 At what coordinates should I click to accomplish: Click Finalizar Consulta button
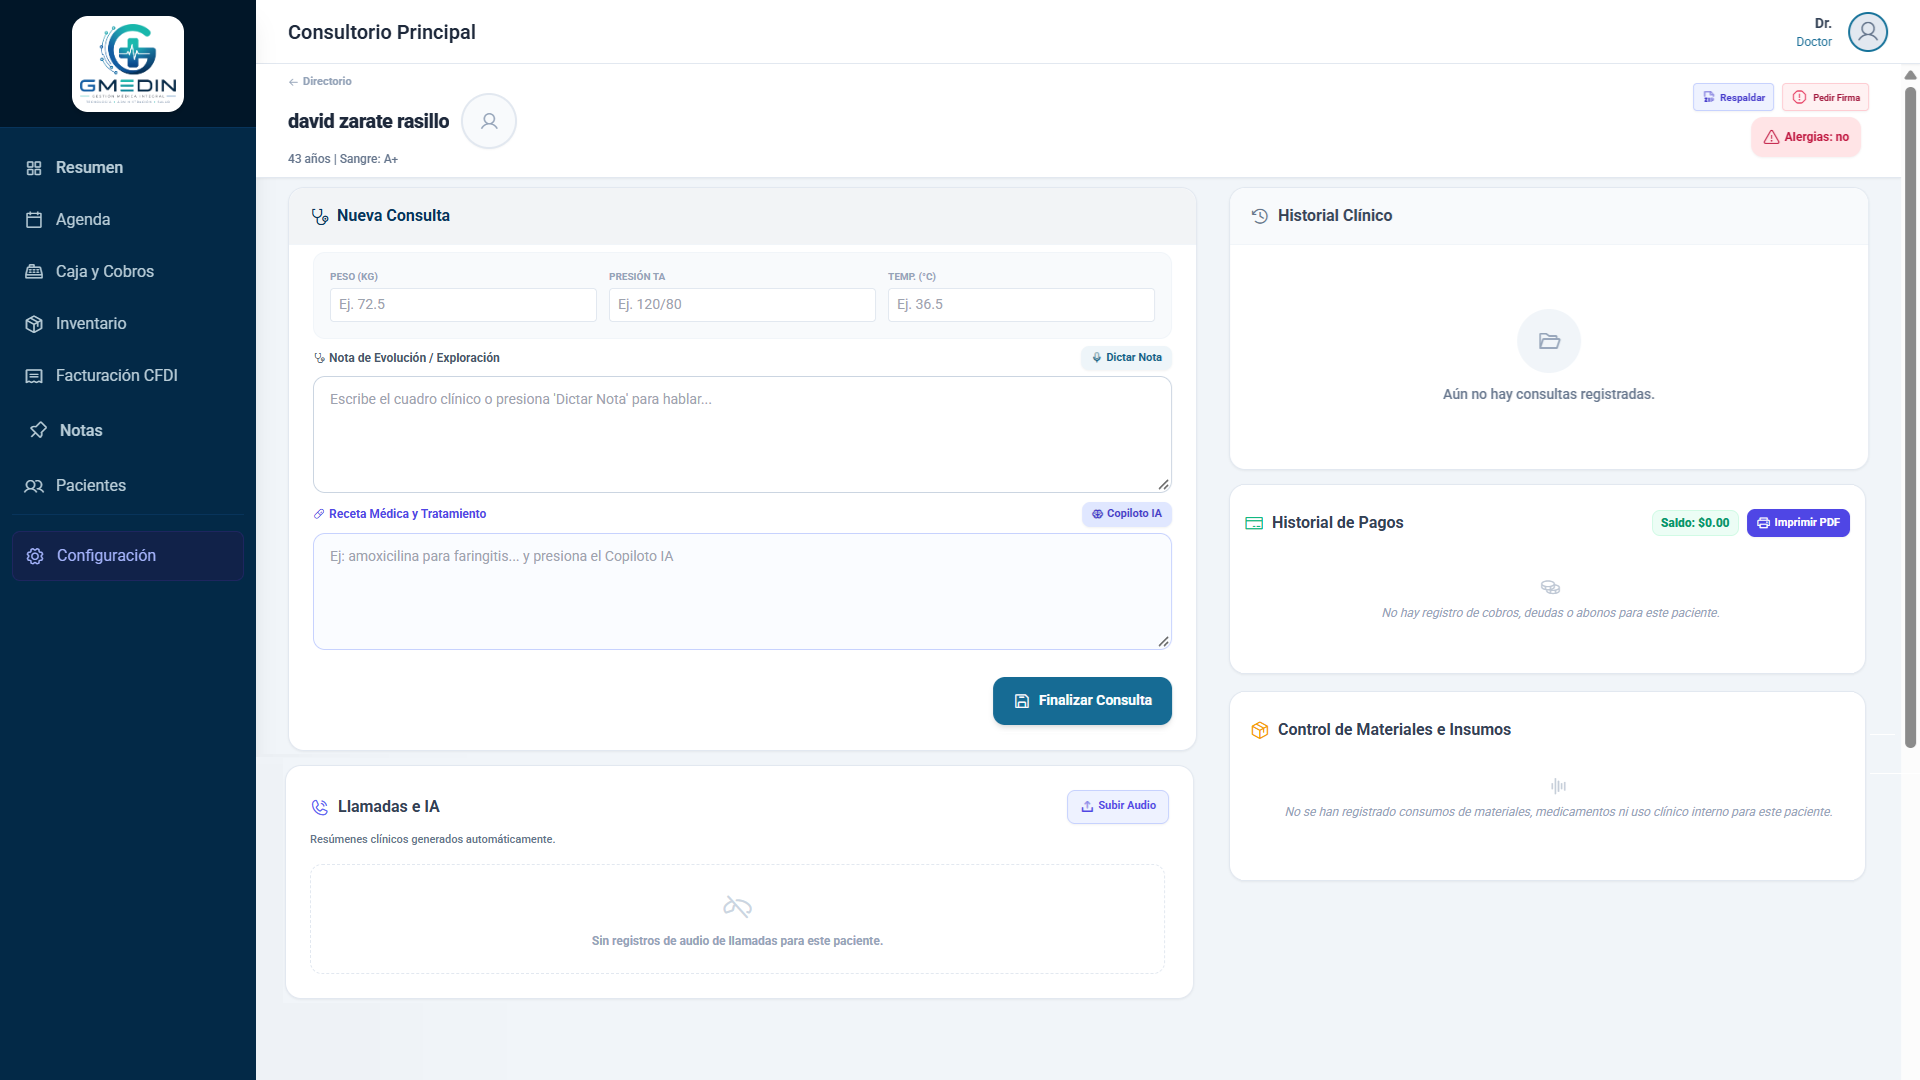1082,701
